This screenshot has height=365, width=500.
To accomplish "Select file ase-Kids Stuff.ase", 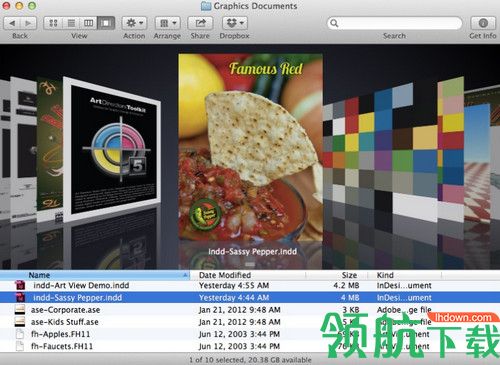I will click(250, 322).
